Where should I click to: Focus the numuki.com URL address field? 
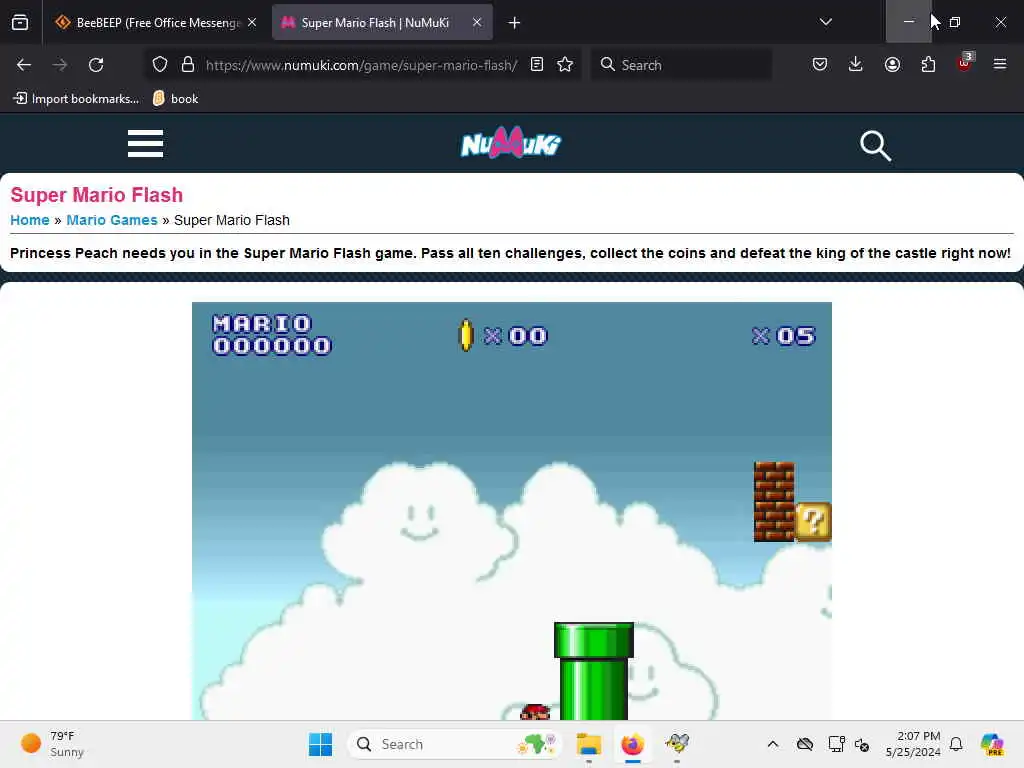(361, 65)
